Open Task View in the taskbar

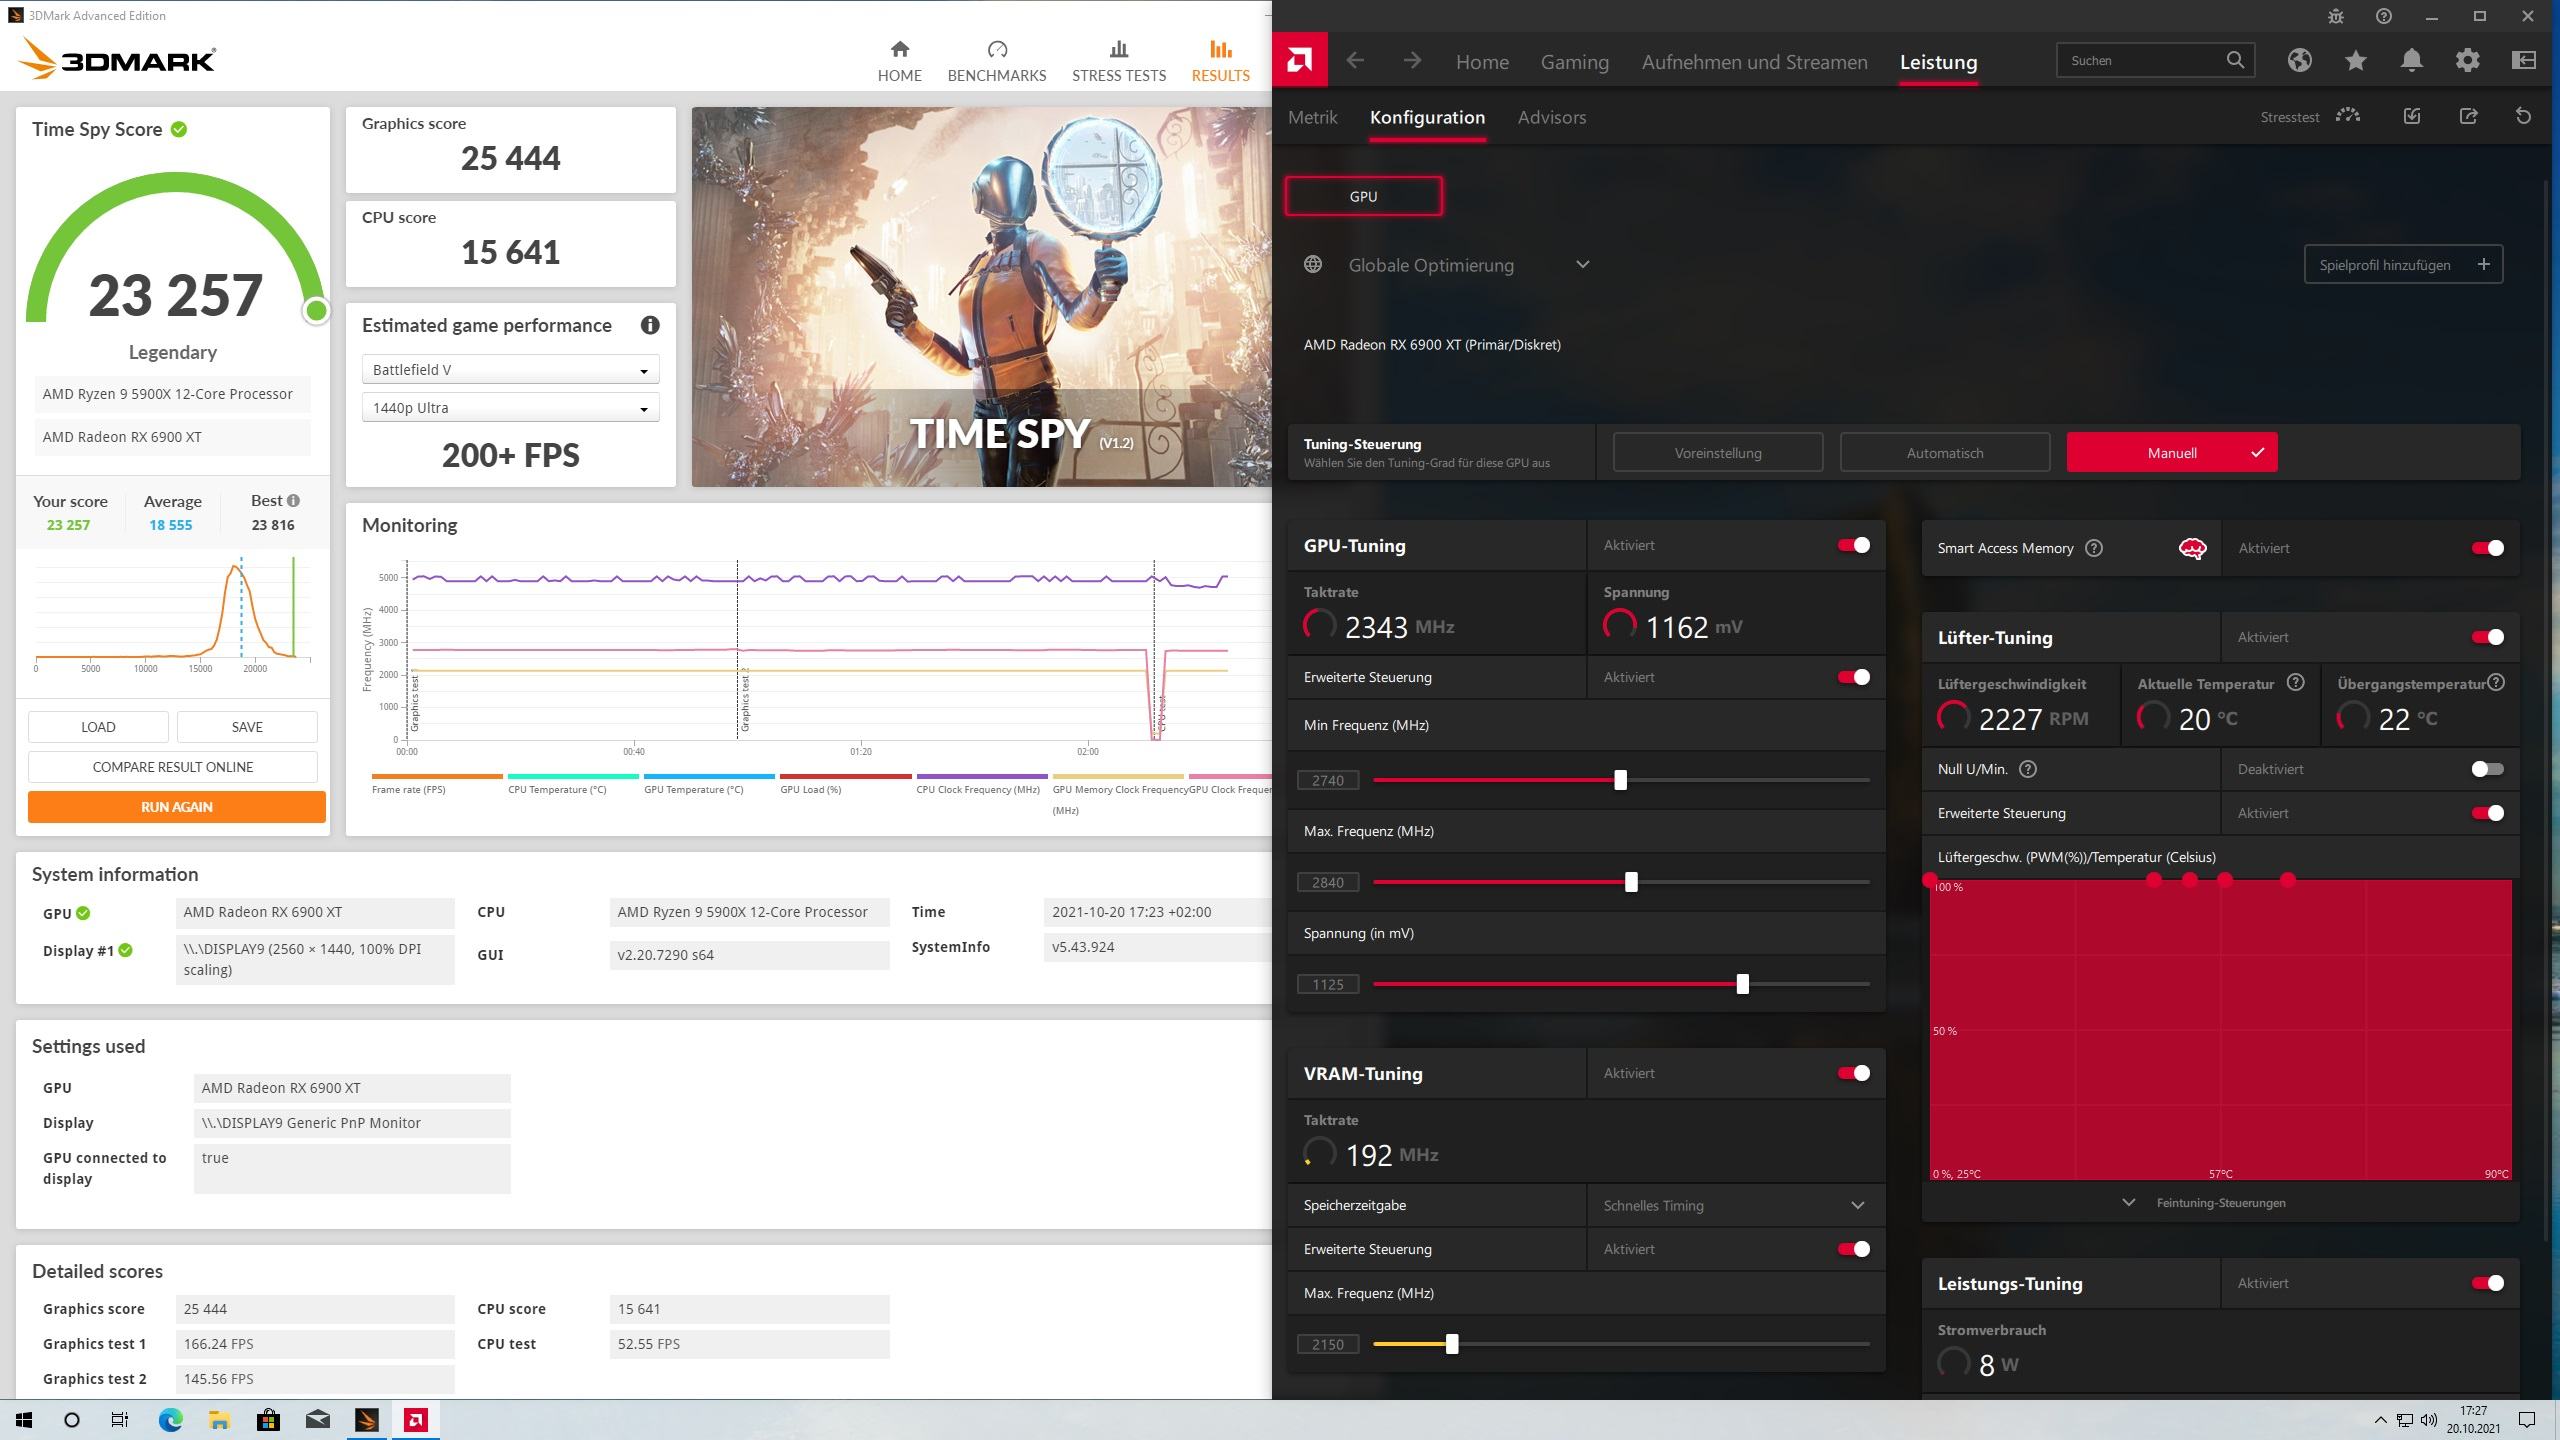click(x=120, y=1420)
